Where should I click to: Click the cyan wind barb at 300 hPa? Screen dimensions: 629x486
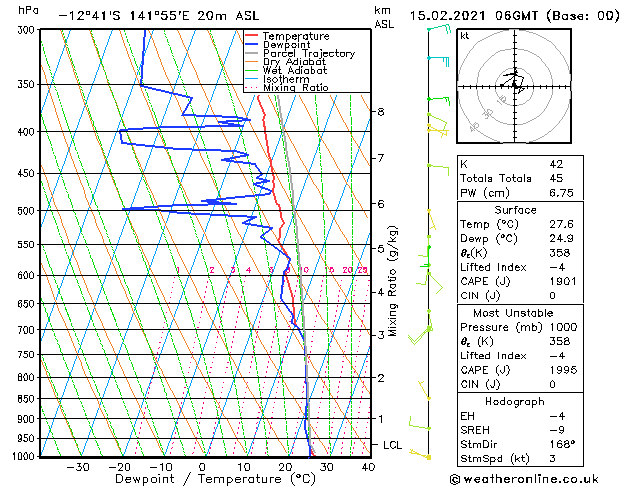click(439, 28)
